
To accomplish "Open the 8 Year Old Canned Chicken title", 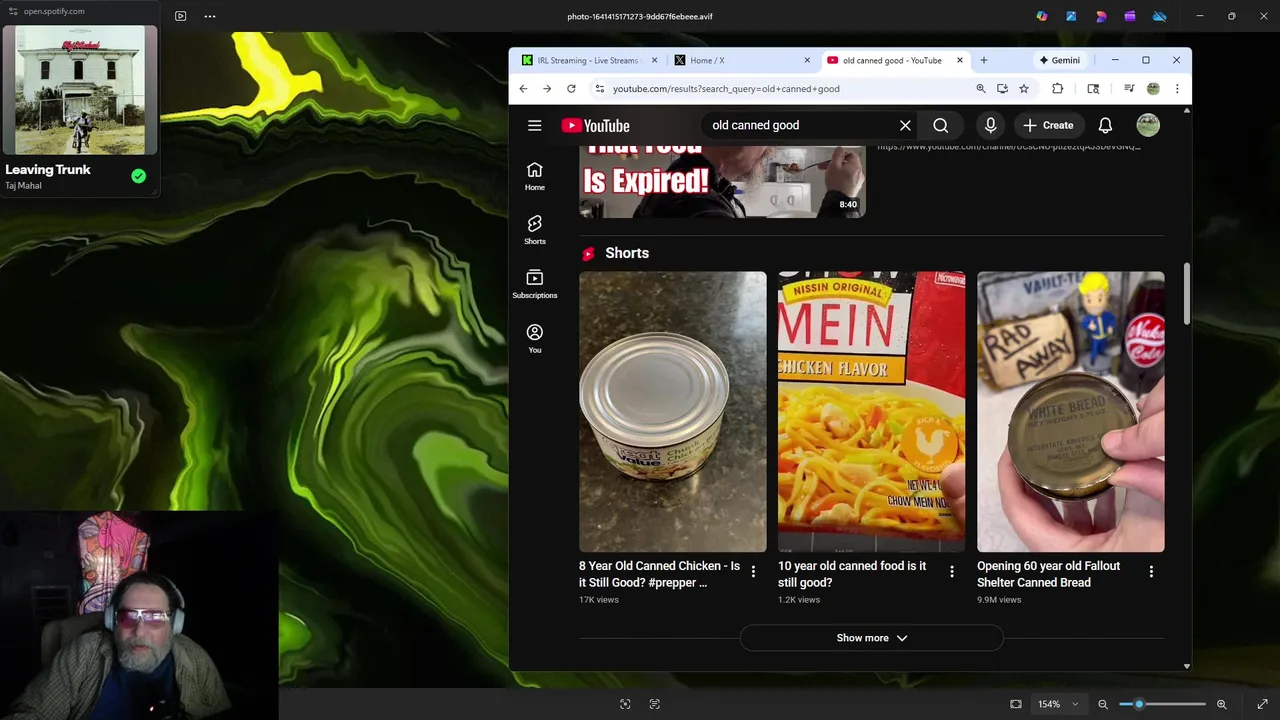I will (x=659, y=574).
